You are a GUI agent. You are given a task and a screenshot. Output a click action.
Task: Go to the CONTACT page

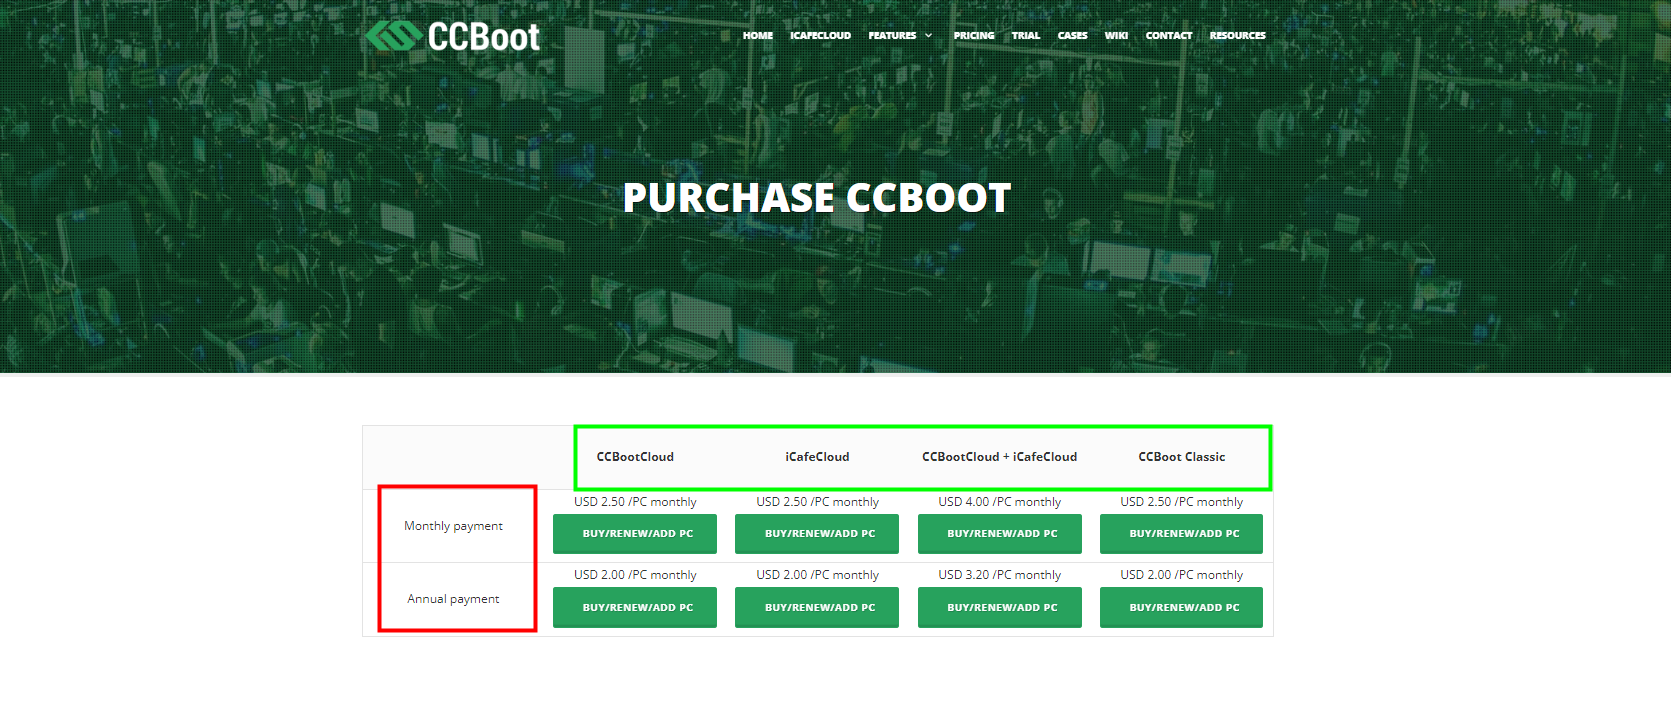pos(1169,36)
